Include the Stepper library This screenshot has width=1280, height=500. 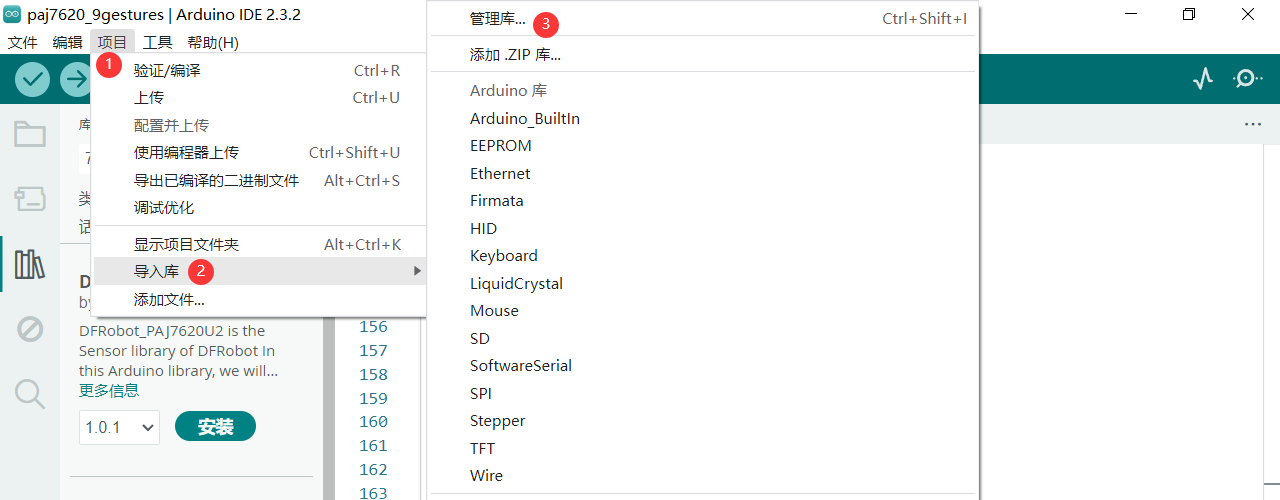[703, 420]
